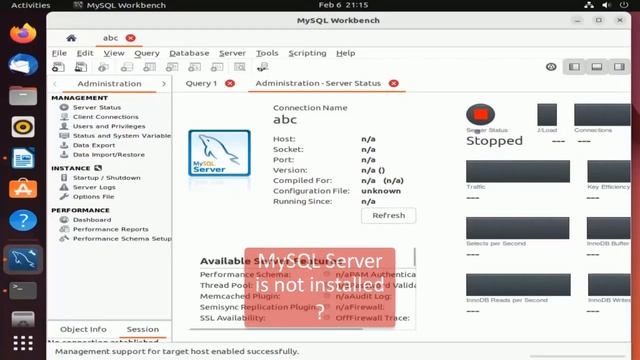Open Thunderbird mail from the dock
Image resolution: width=640 pixels, height=360 pixels.
pyautogui.click(x=23, y=64)
